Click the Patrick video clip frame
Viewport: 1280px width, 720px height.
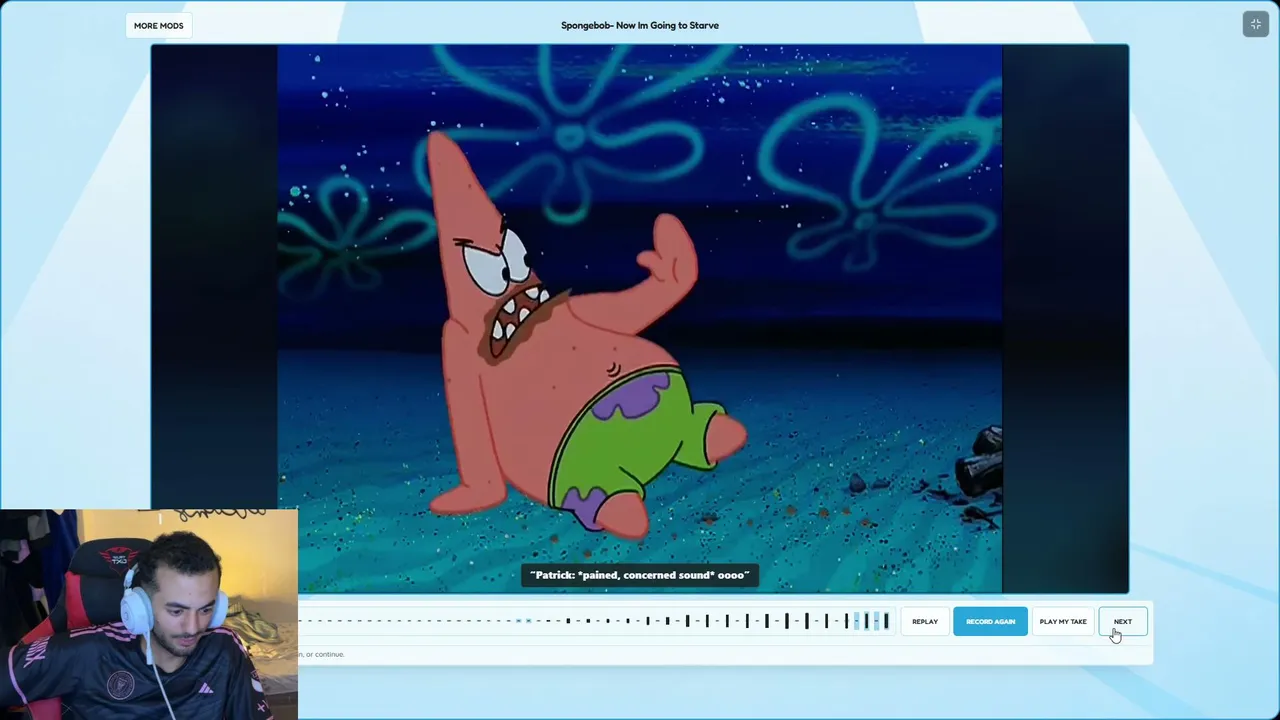pos(640,319)
